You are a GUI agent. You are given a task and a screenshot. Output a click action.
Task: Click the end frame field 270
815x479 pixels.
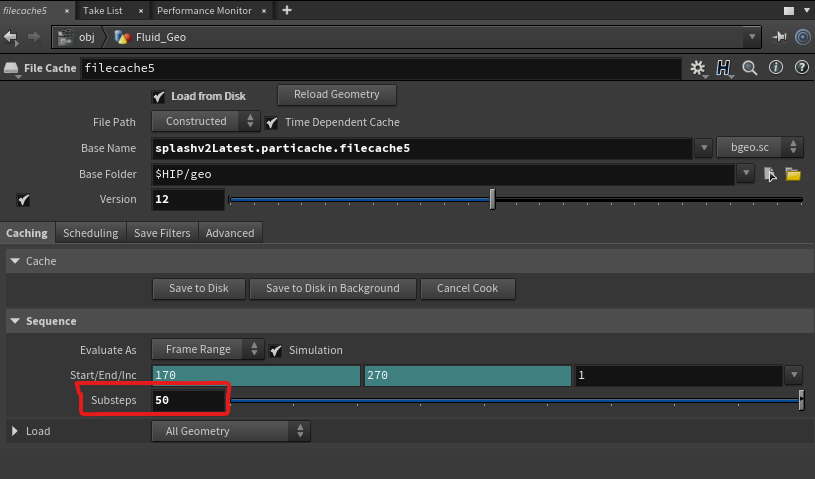pyautogui.click(x=467, y=375)
